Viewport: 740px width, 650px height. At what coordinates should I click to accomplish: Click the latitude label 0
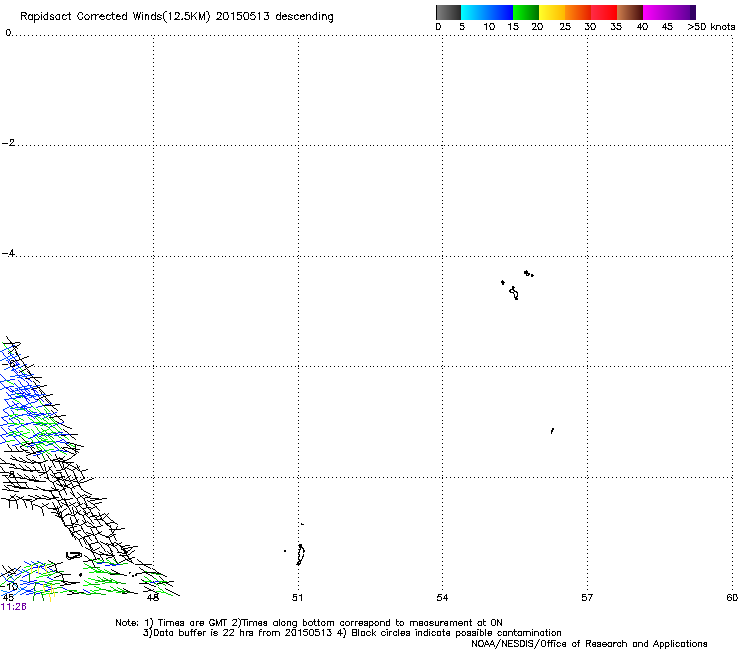pos(8,33)
